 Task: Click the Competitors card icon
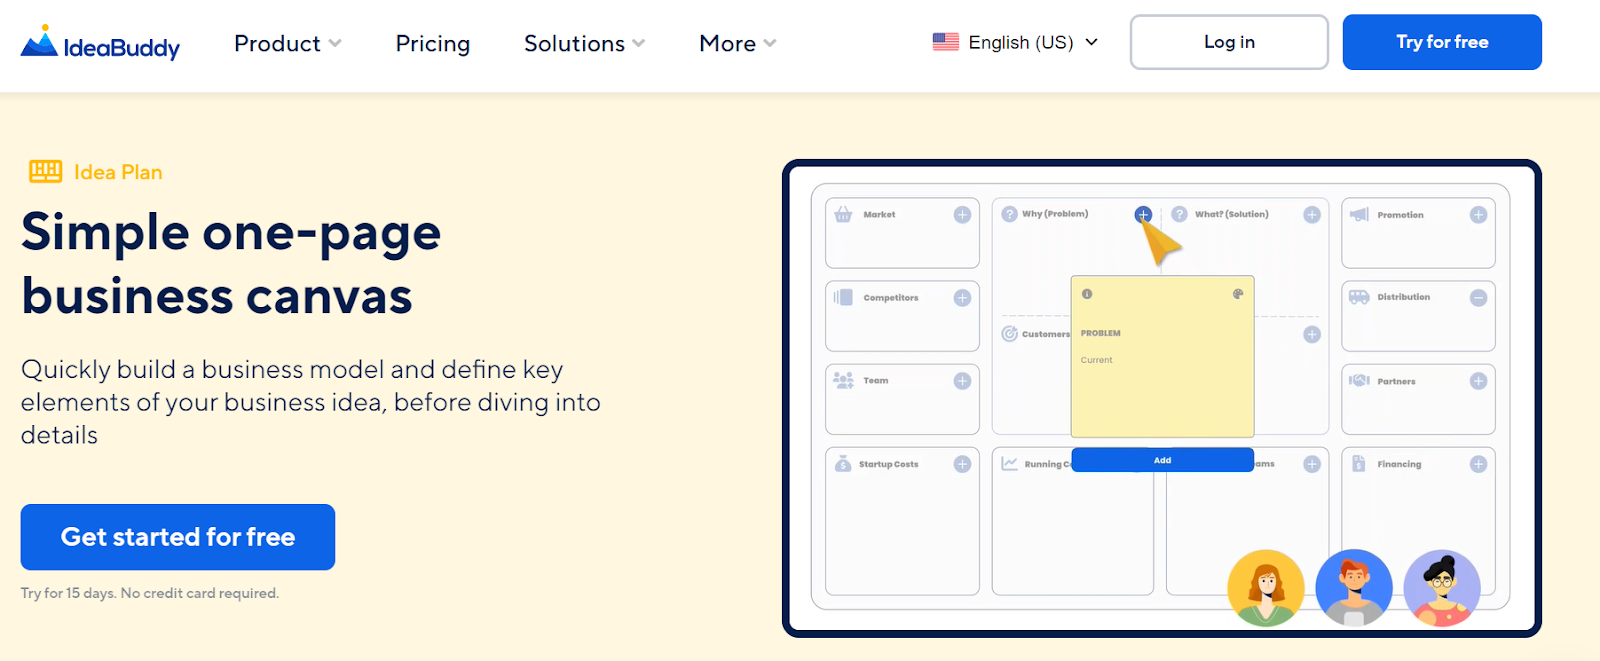[x=843, y=297]
